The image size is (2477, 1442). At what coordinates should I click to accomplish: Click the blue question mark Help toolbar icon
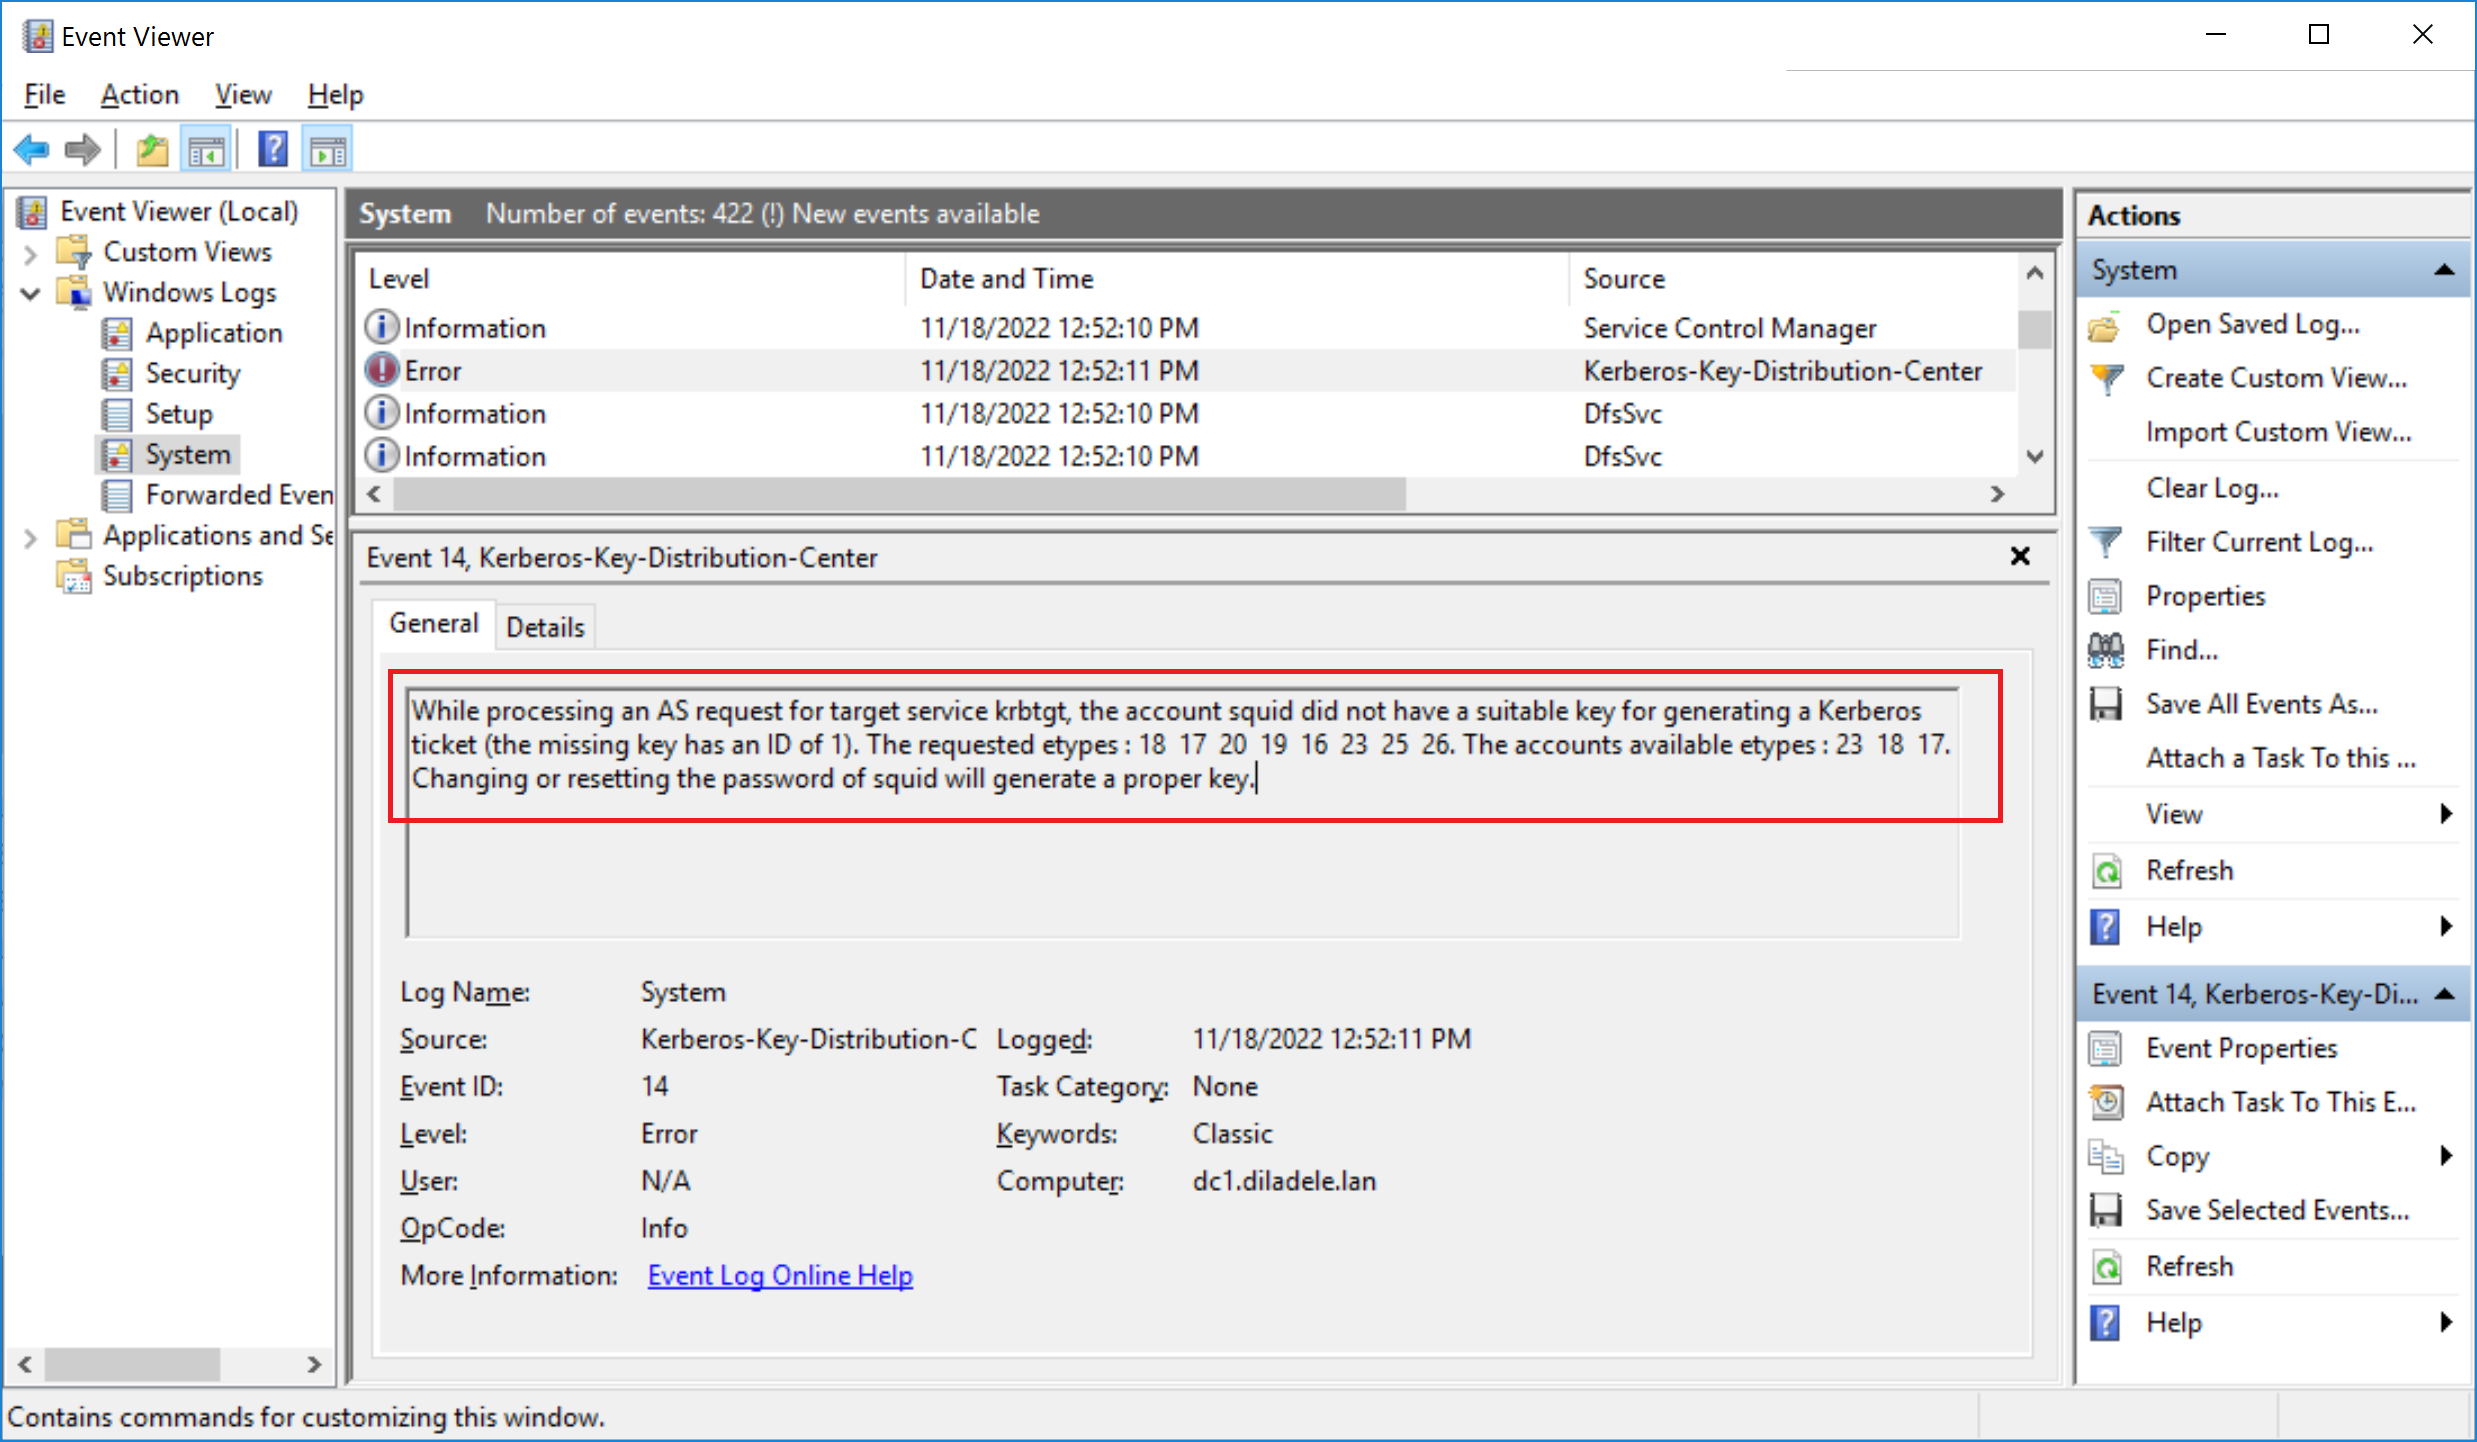pyautogui.click(x=273, y=151)
